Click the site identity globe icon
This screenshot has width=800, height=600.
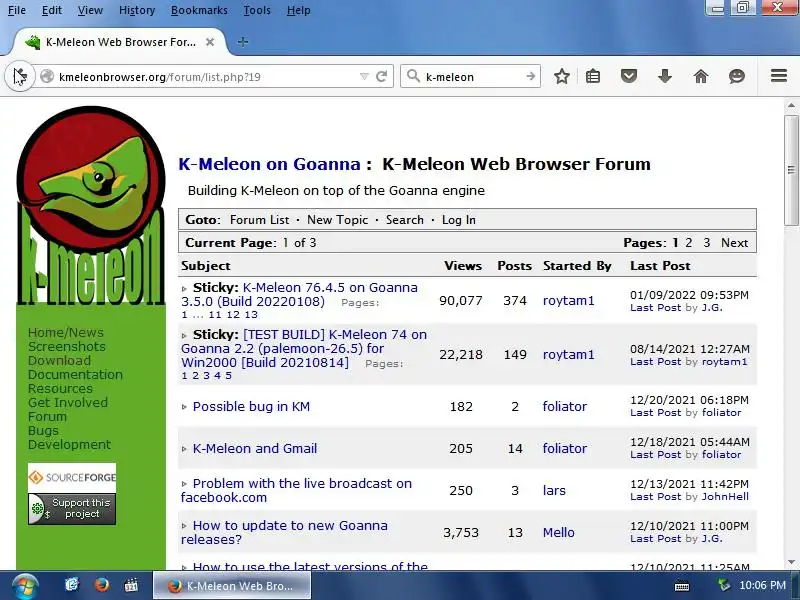[x=47, y=77]
